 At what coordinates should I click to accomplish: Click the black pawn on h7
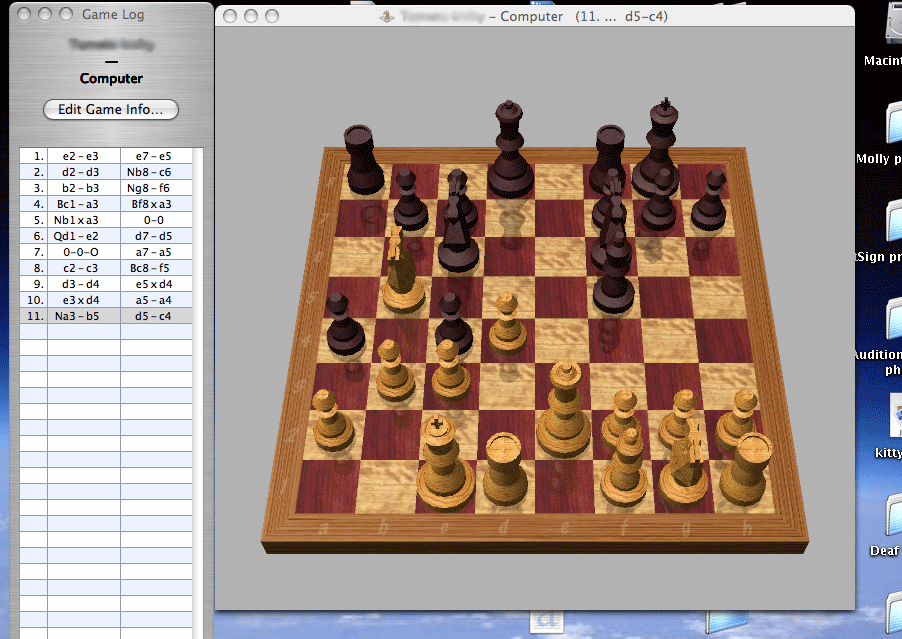[709, 200]
